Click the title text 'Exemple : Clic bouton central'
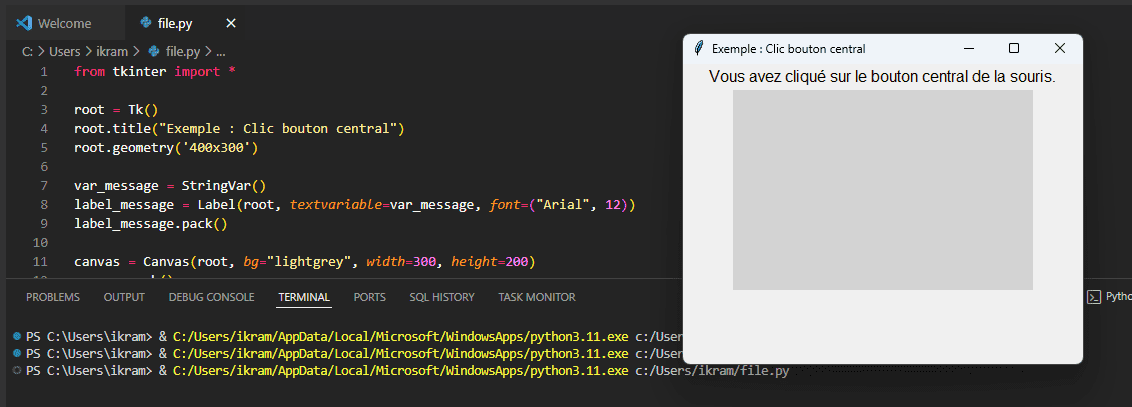This screenshot has height=407, width=1132. click(788, 49)
